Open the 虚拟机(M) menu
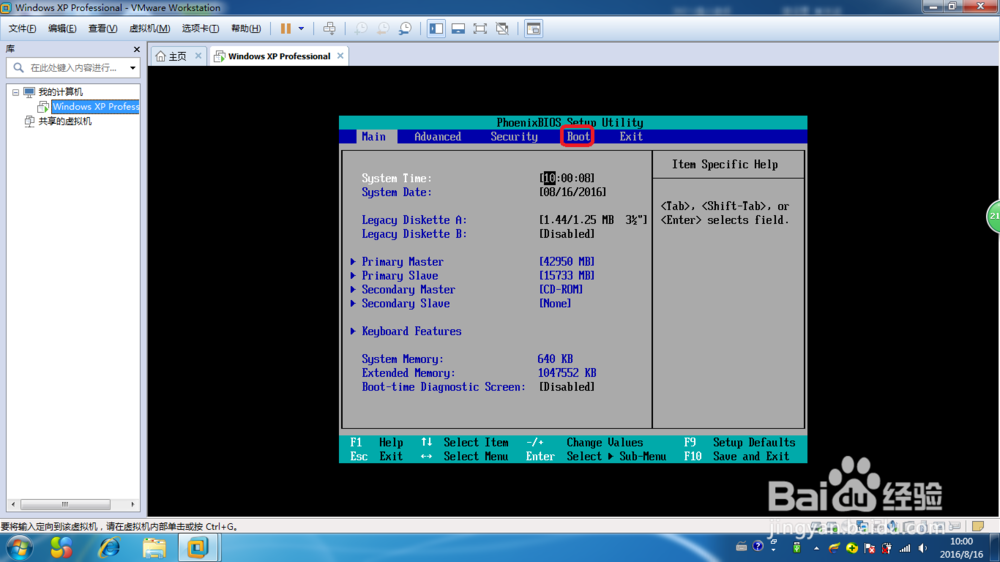Viewport: 1000px width, 562px height. pos(149,29)
